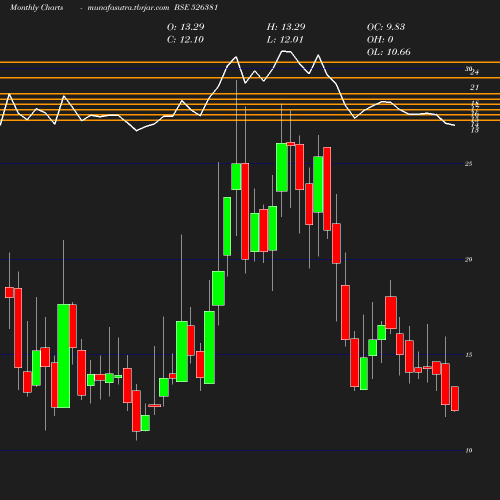Click the last red candle at far right

pos(455,399)
